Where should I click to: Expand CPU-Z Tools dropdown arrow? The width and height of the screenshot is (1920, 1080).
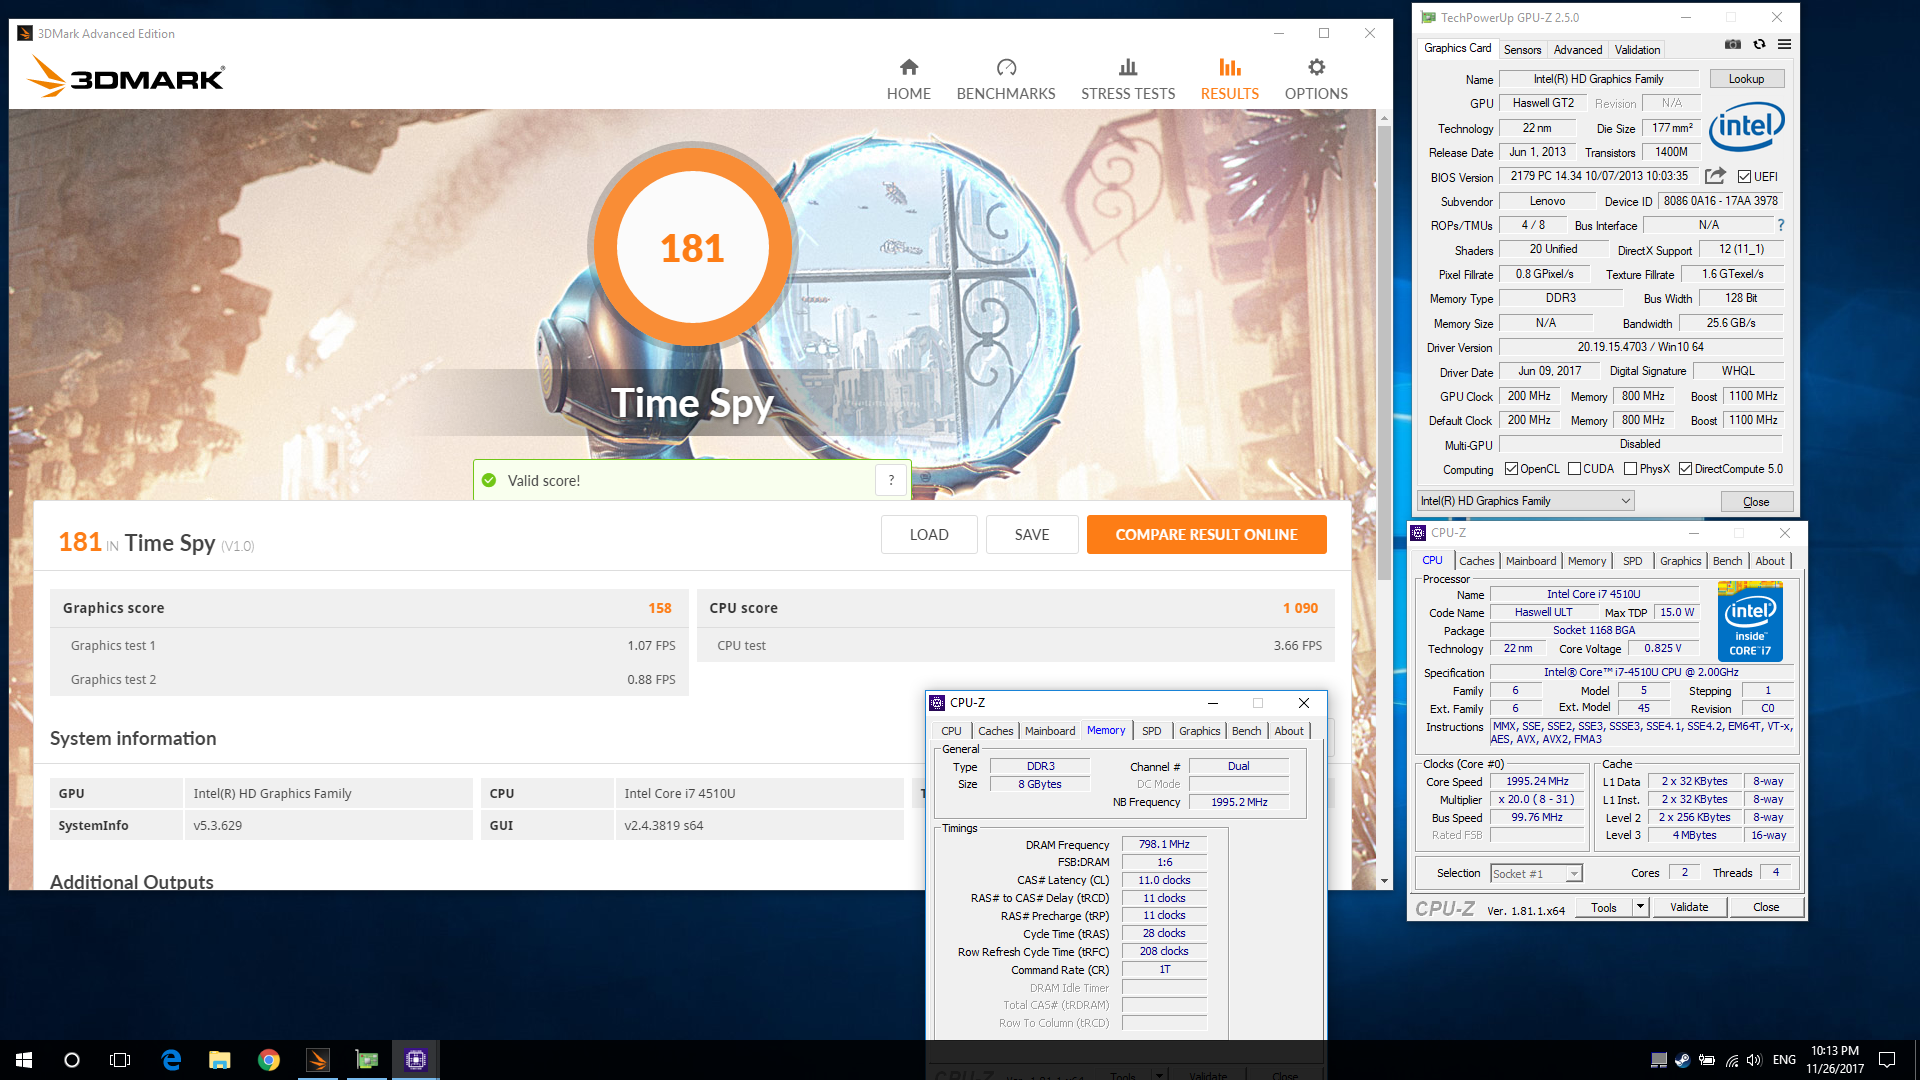[x=1640, y=907]
